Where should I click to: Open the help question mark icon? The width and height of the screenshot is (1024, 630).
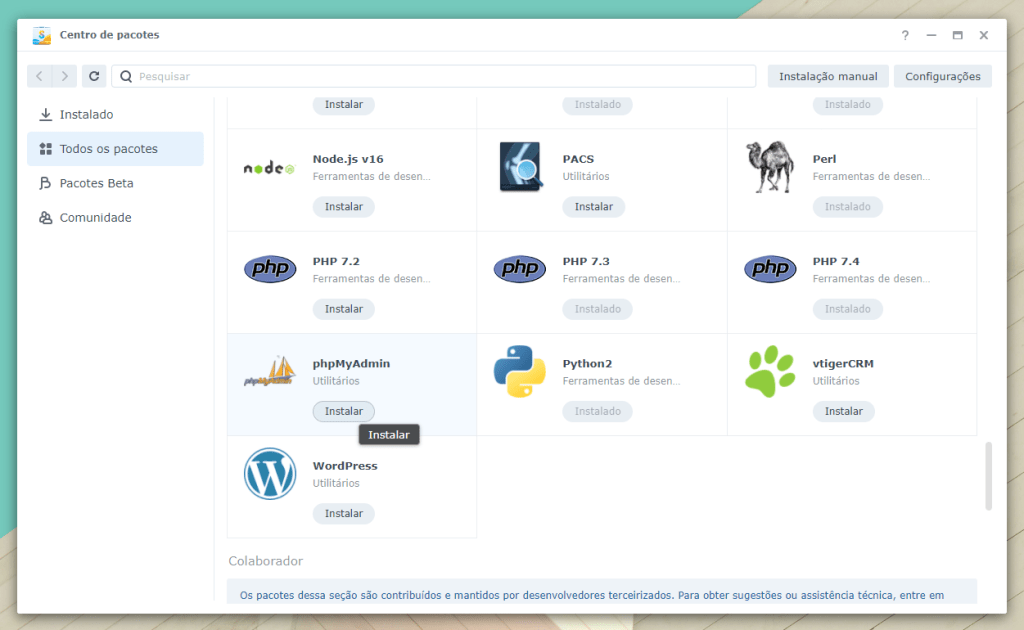click(905, 35)
